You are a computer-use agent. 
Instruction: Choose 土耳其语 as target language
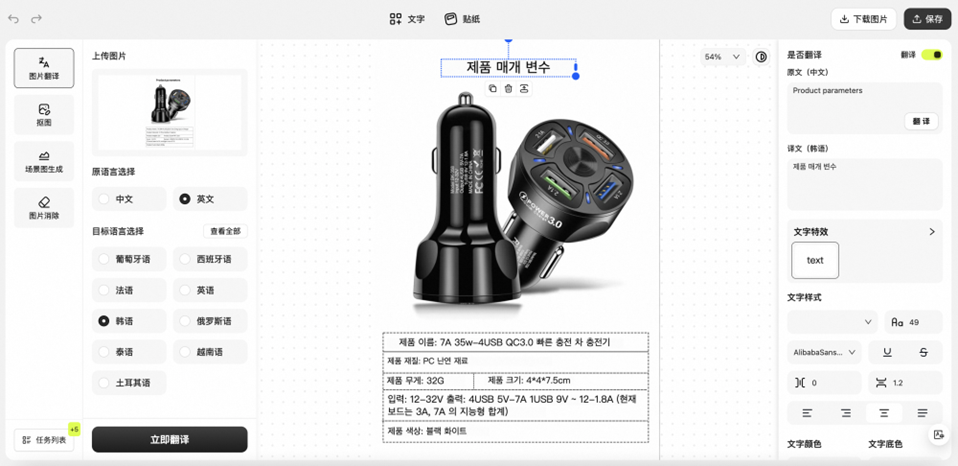click(x=129, y=383)
